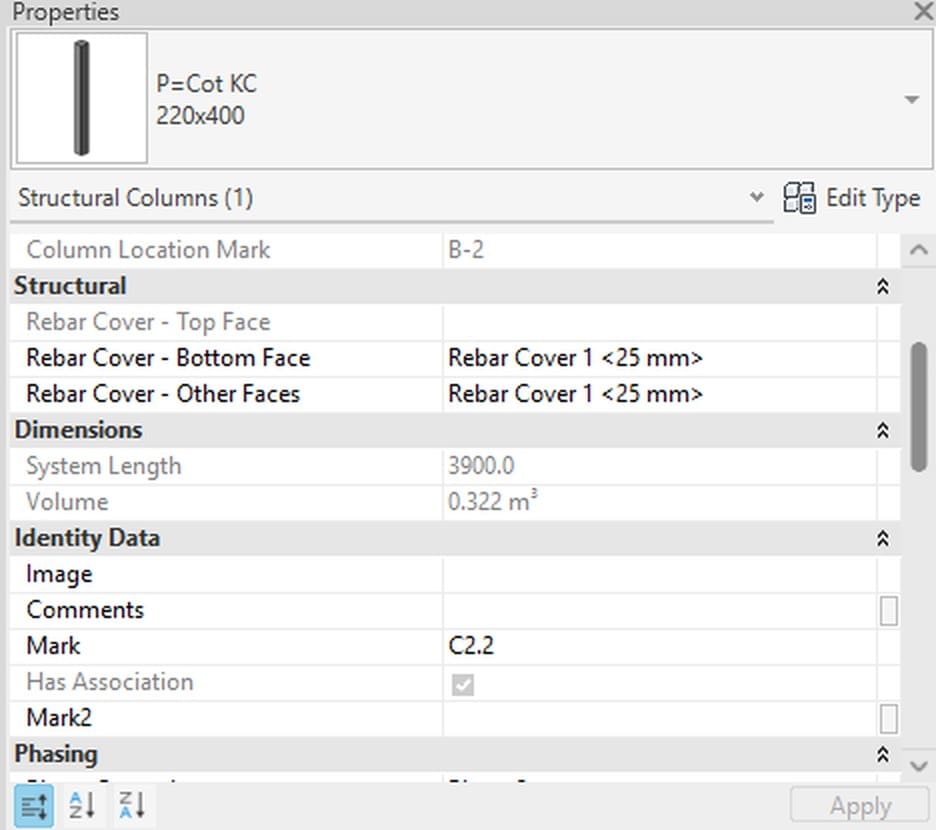Close the Properties panel

point(923,11)
